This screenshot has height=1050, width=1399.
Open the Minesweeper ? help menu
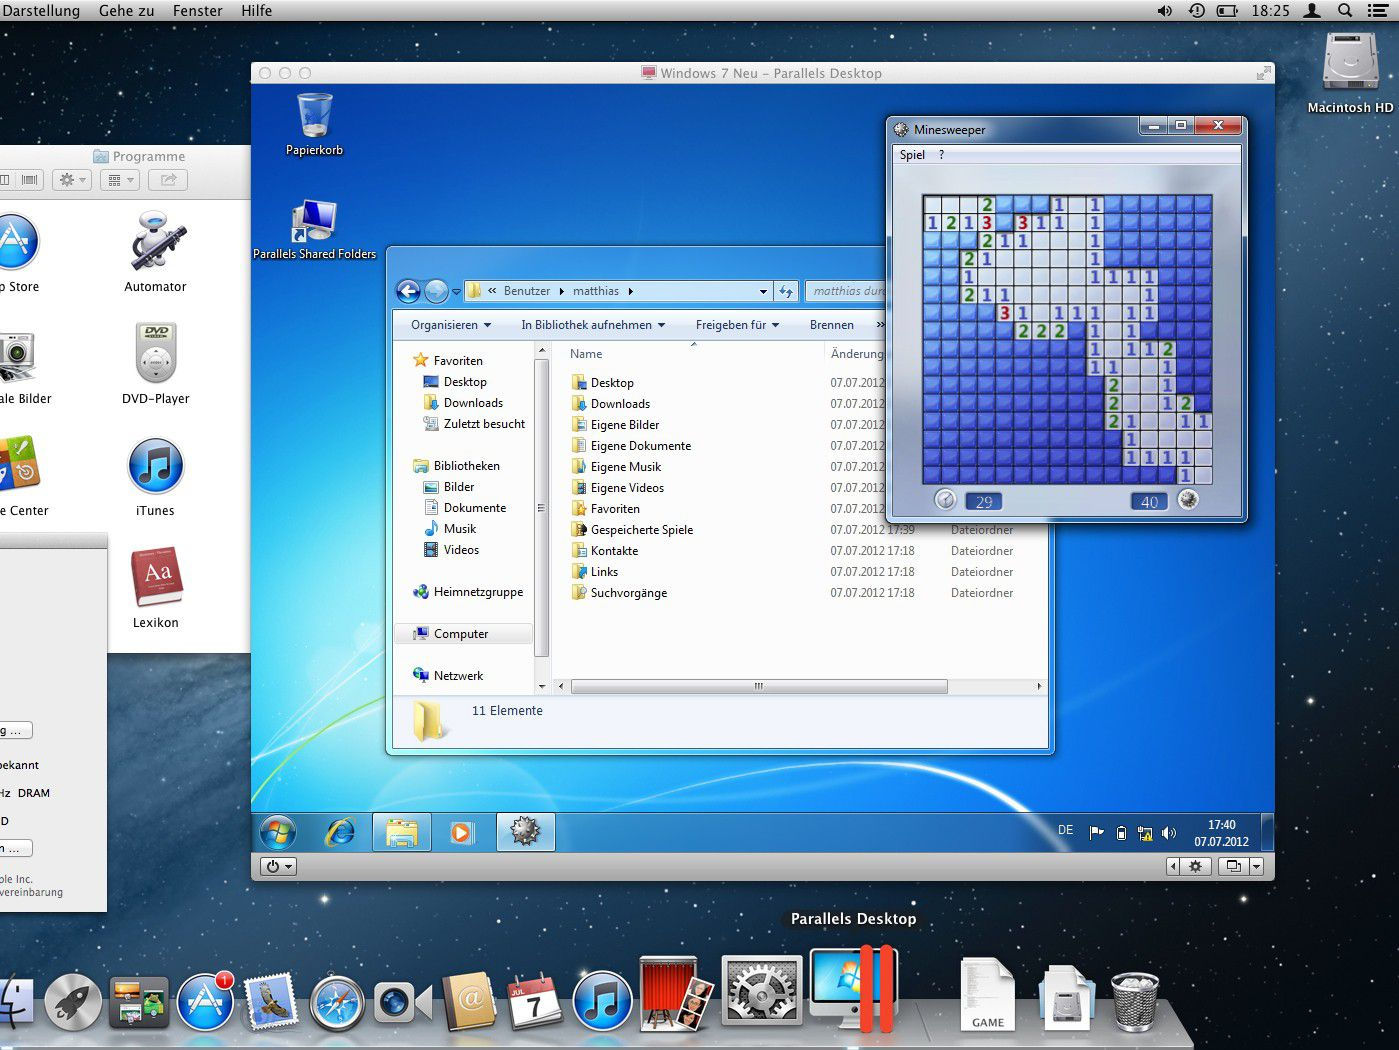[941, 155]
